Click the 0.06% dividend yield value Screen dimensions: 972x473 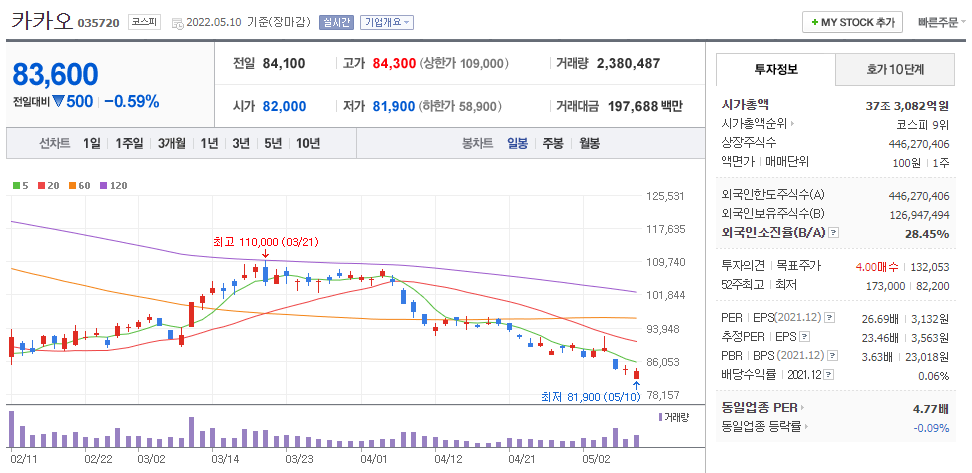933,376
